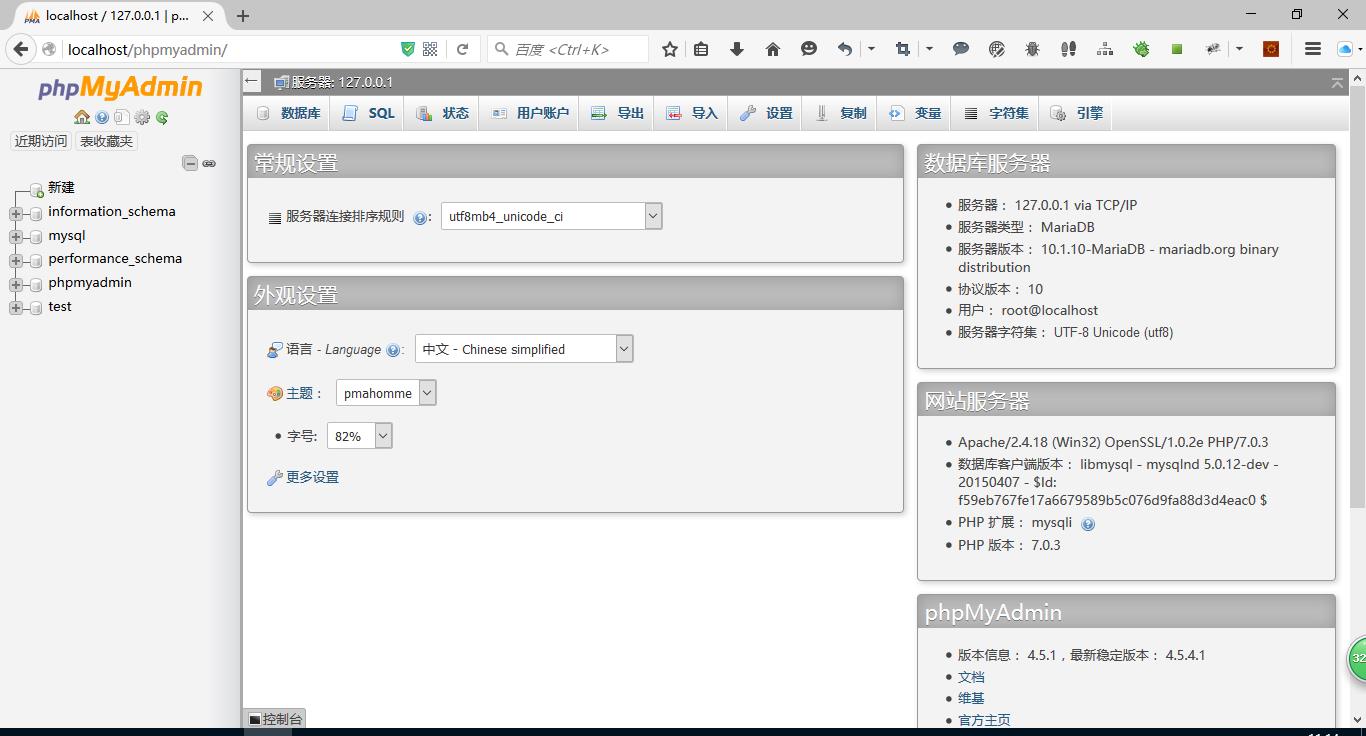Screen dimensions: 1366x736
Task: Expand the mysql database node
Action: click(x=16, y=237)
